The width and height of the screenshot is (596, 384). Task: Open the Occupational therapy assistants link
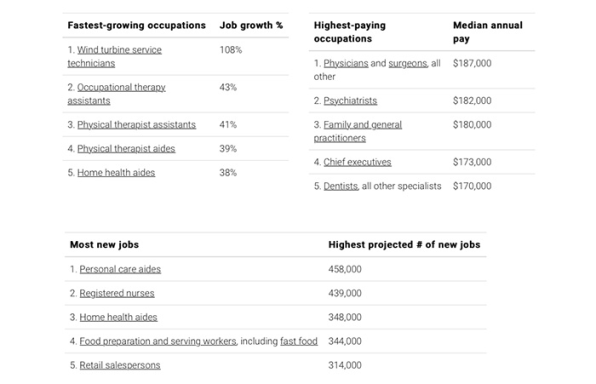[x=117, y=94]
